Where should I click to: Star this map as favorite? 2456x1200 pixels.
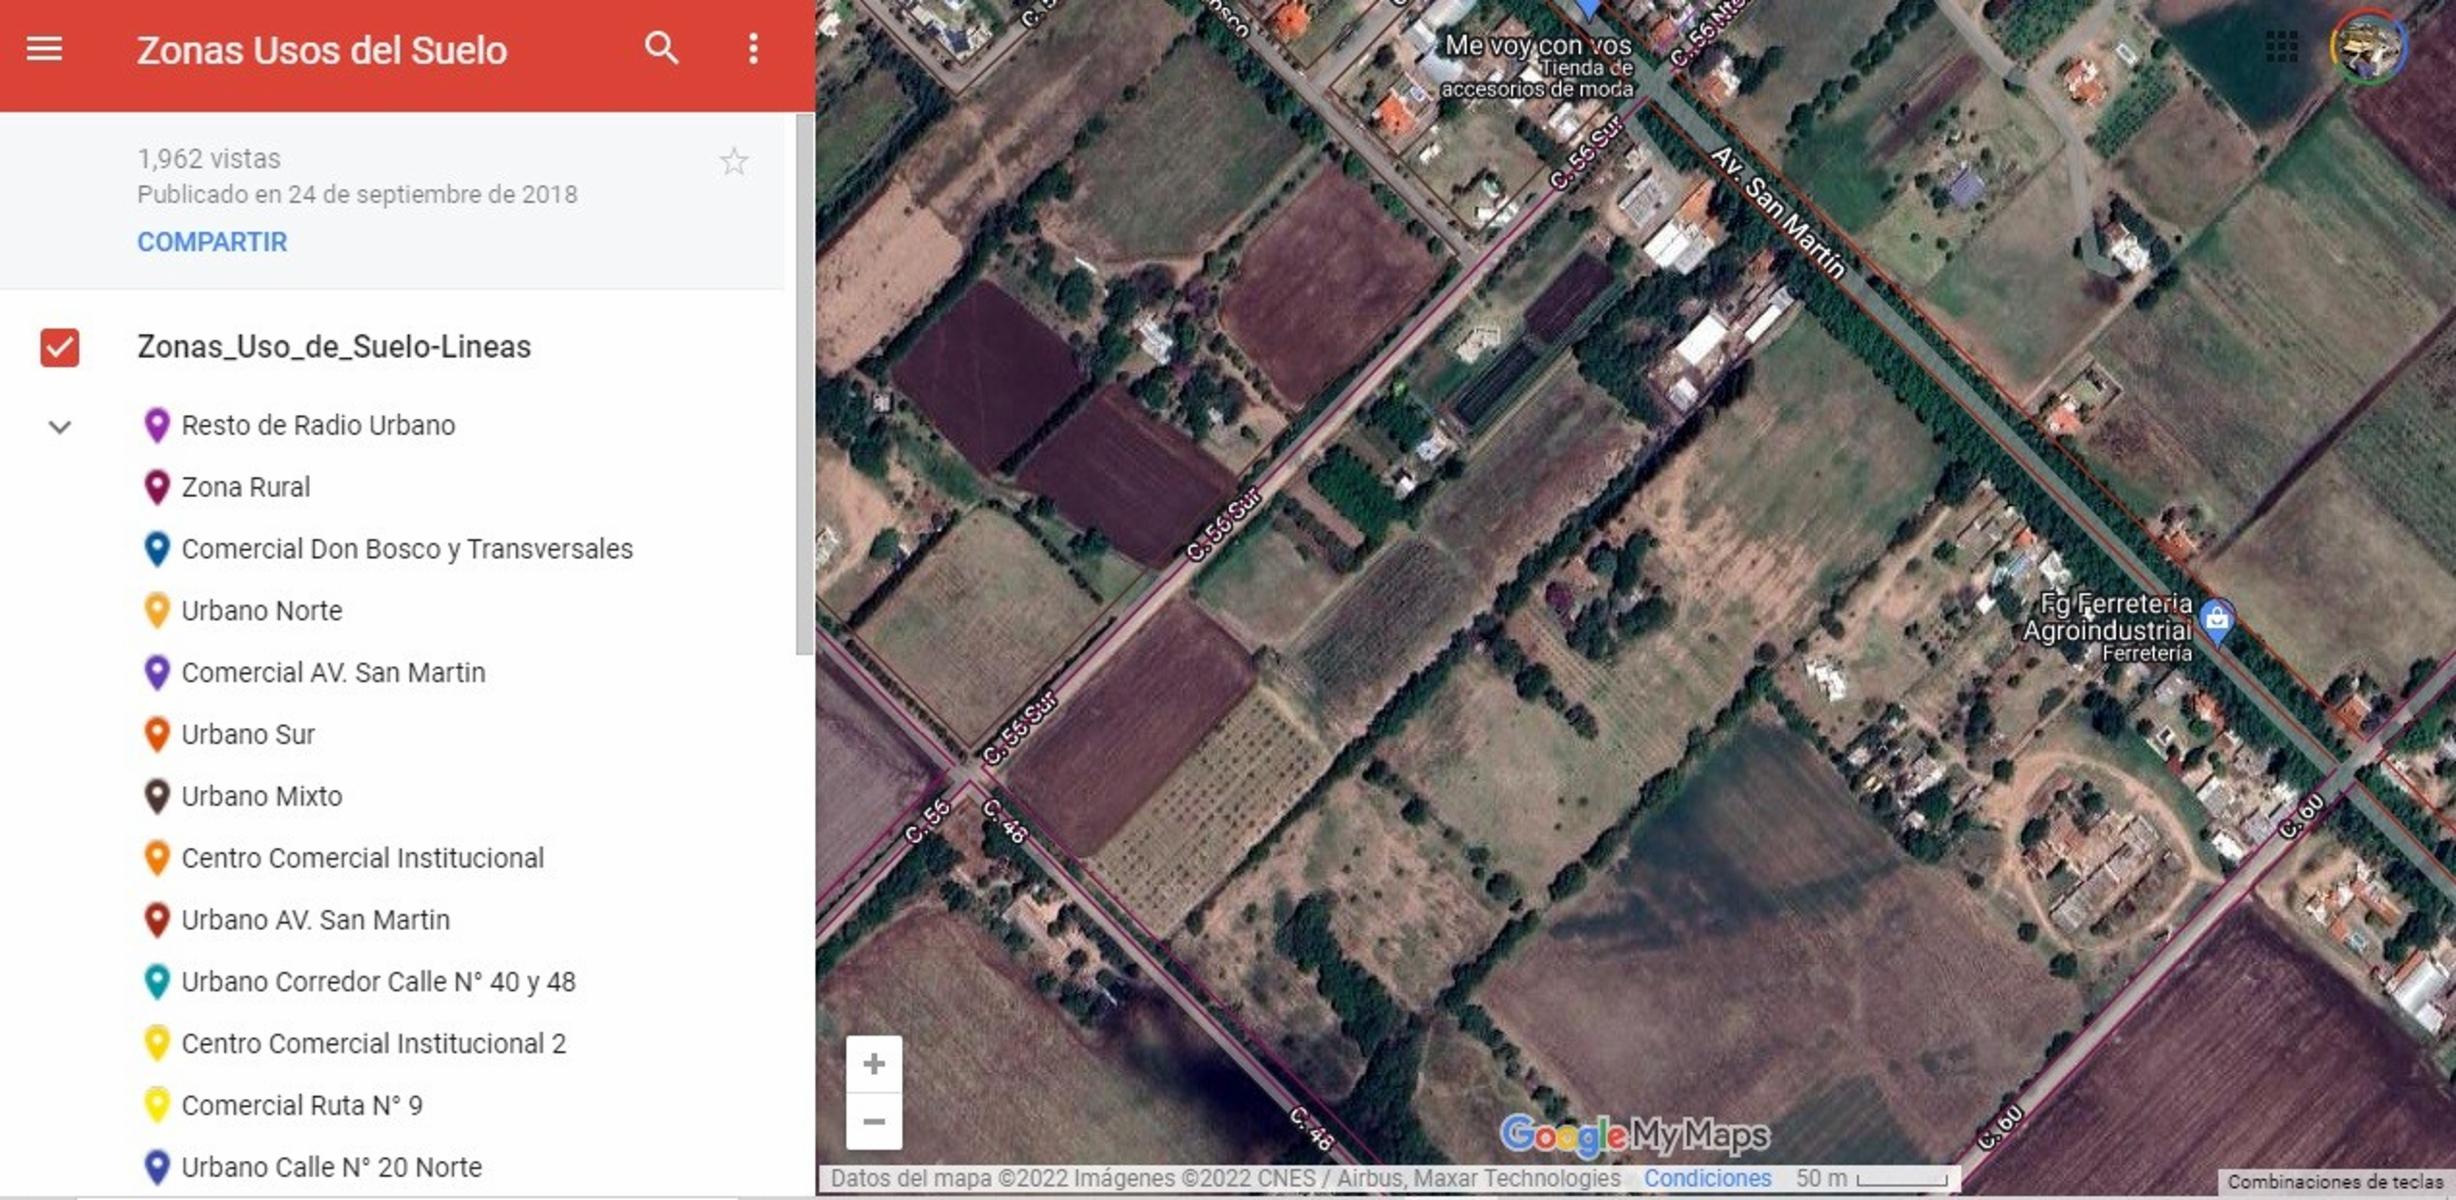pos(734,161)
